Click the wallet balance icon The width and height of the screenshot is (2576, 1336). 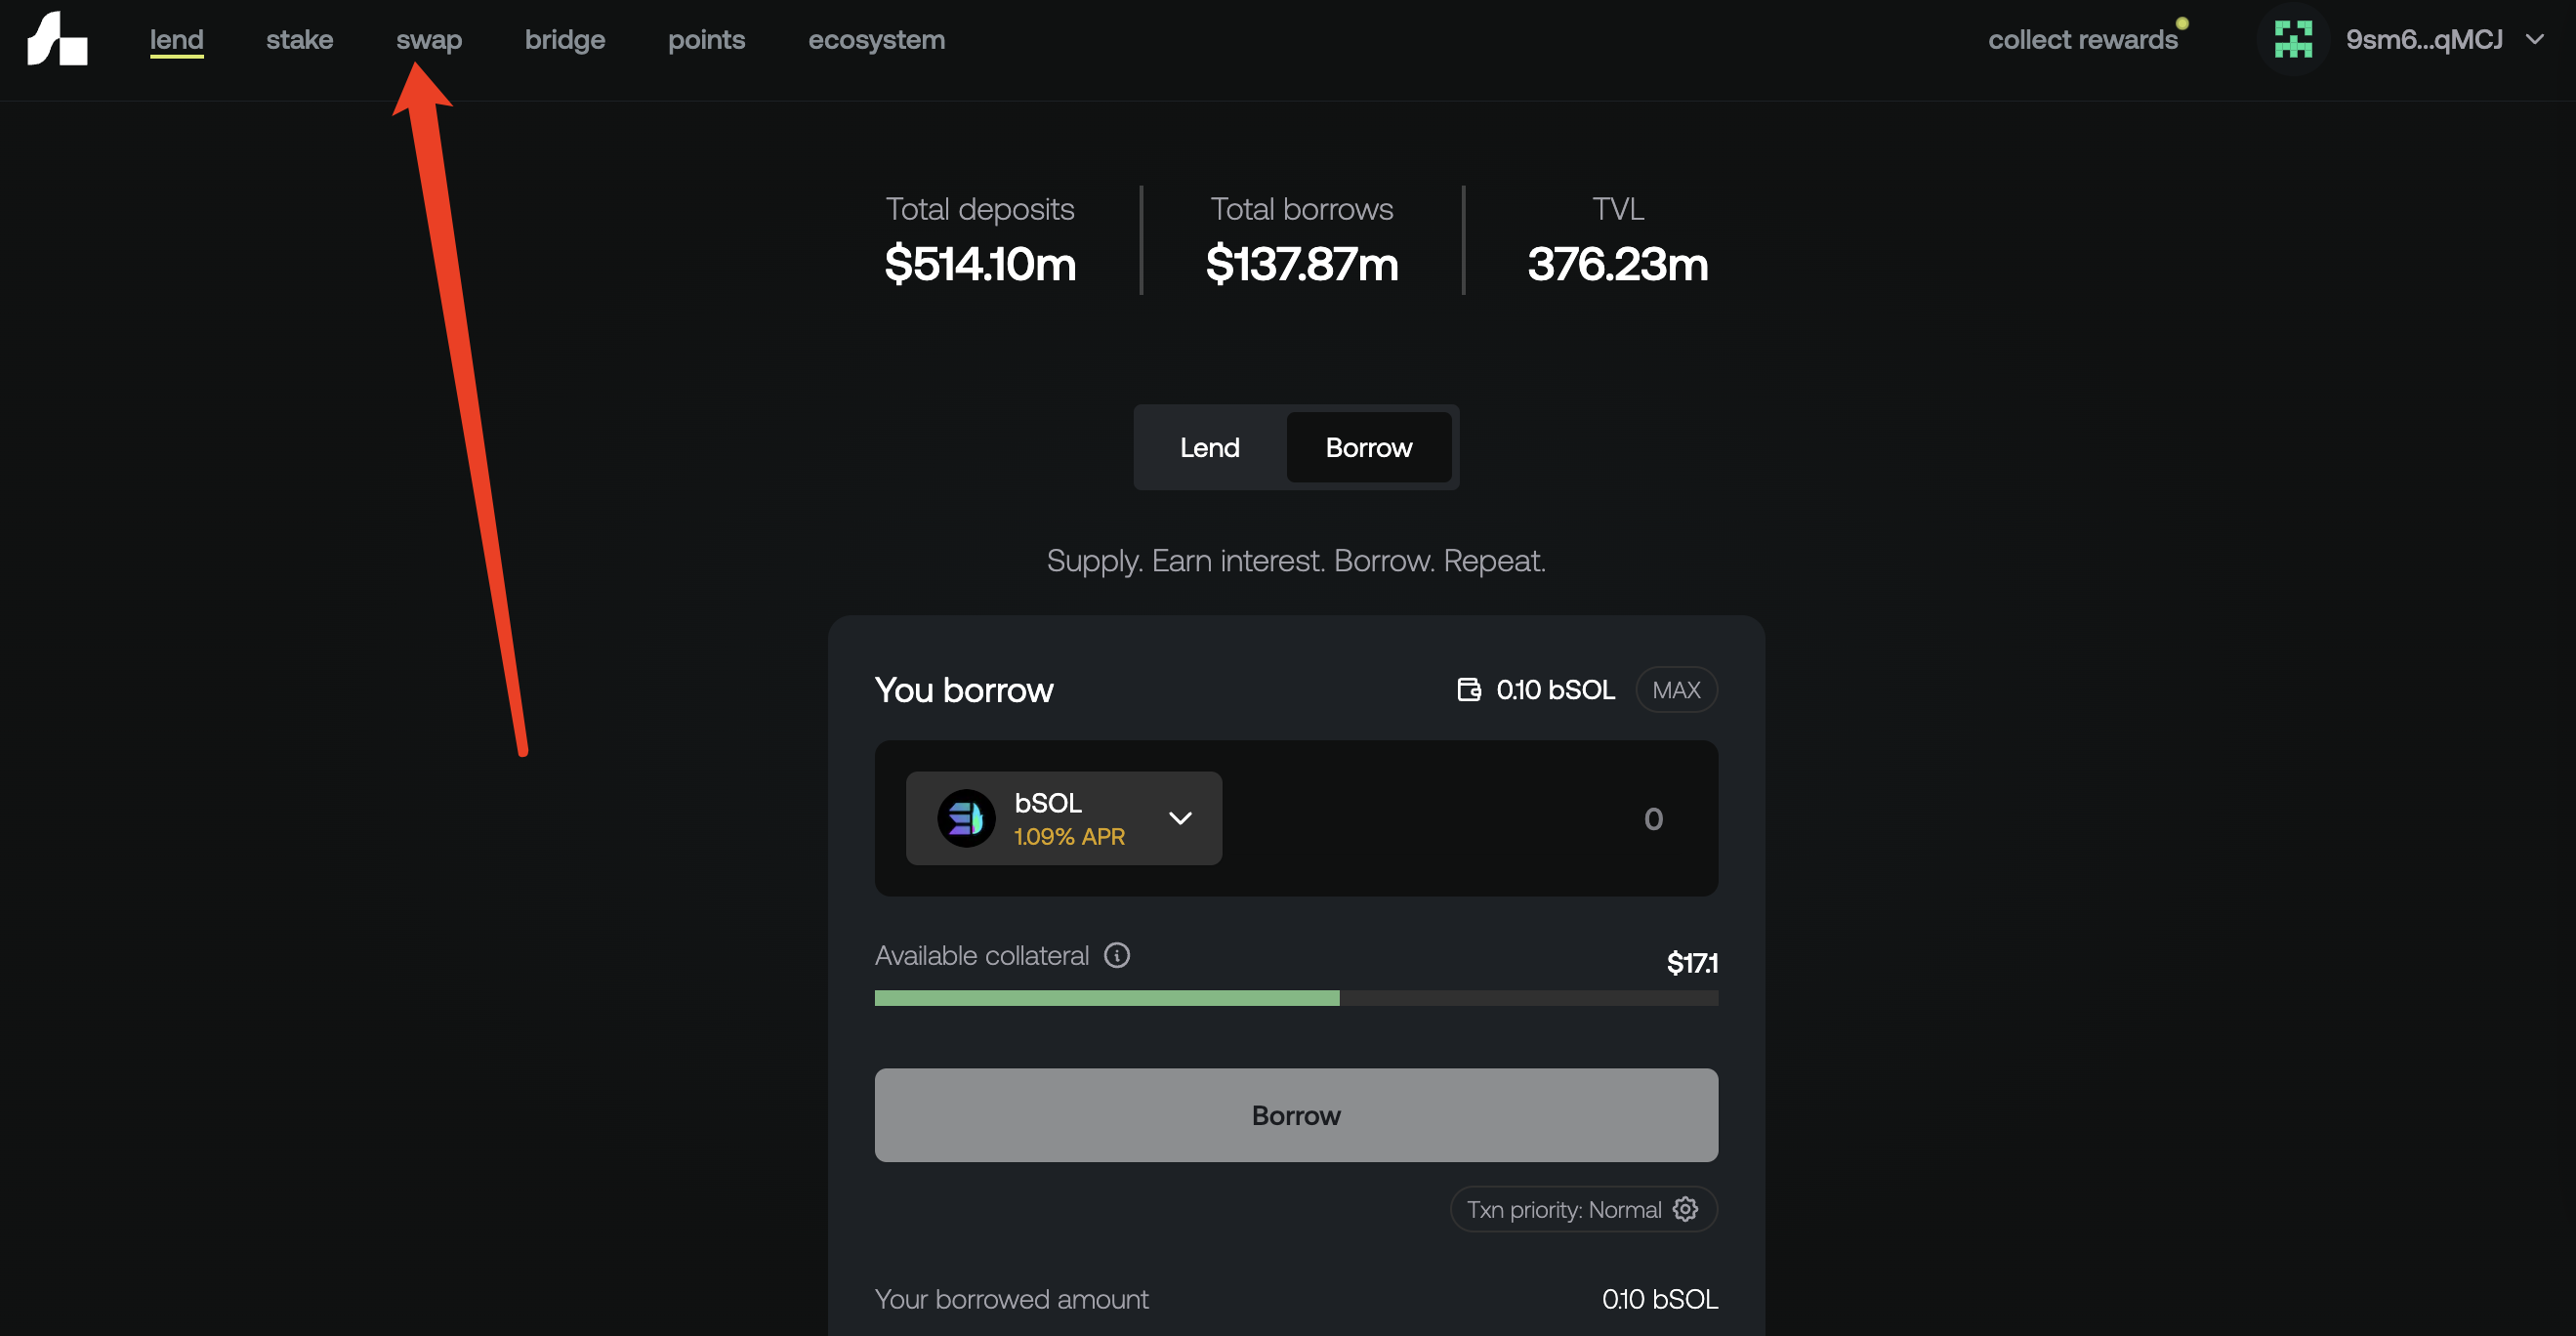1468,690
